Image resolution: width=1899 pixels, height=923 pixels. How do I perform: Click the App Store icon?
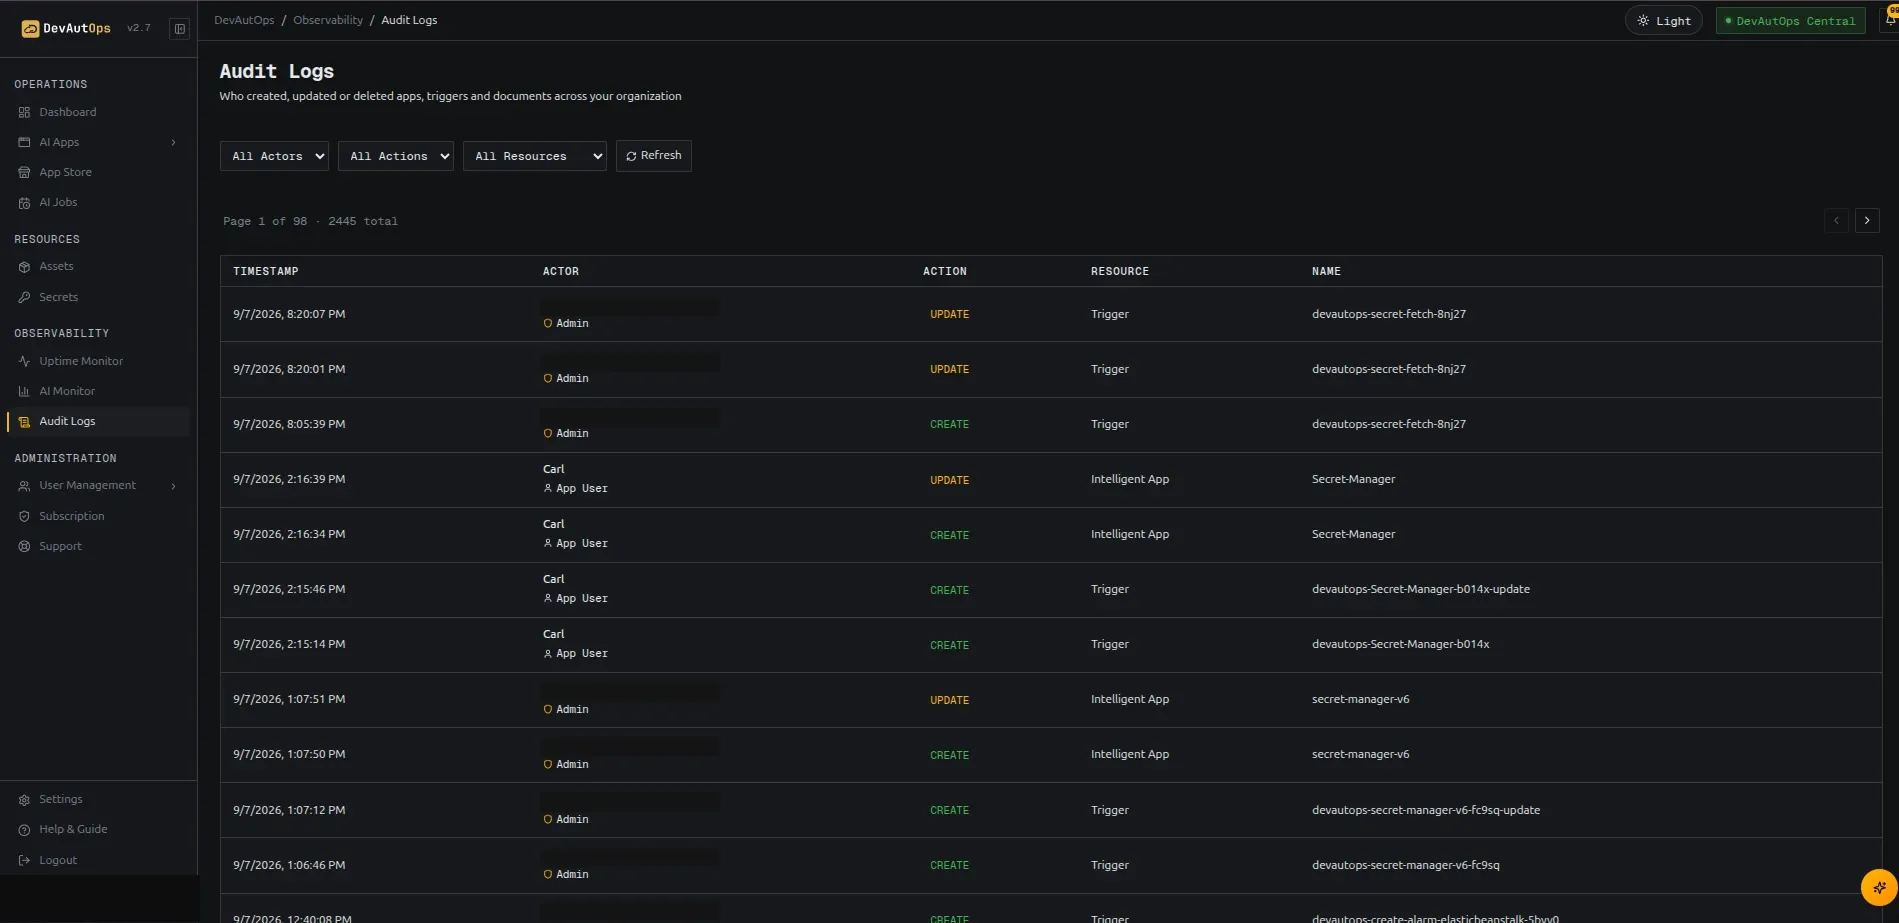point(24,173)
